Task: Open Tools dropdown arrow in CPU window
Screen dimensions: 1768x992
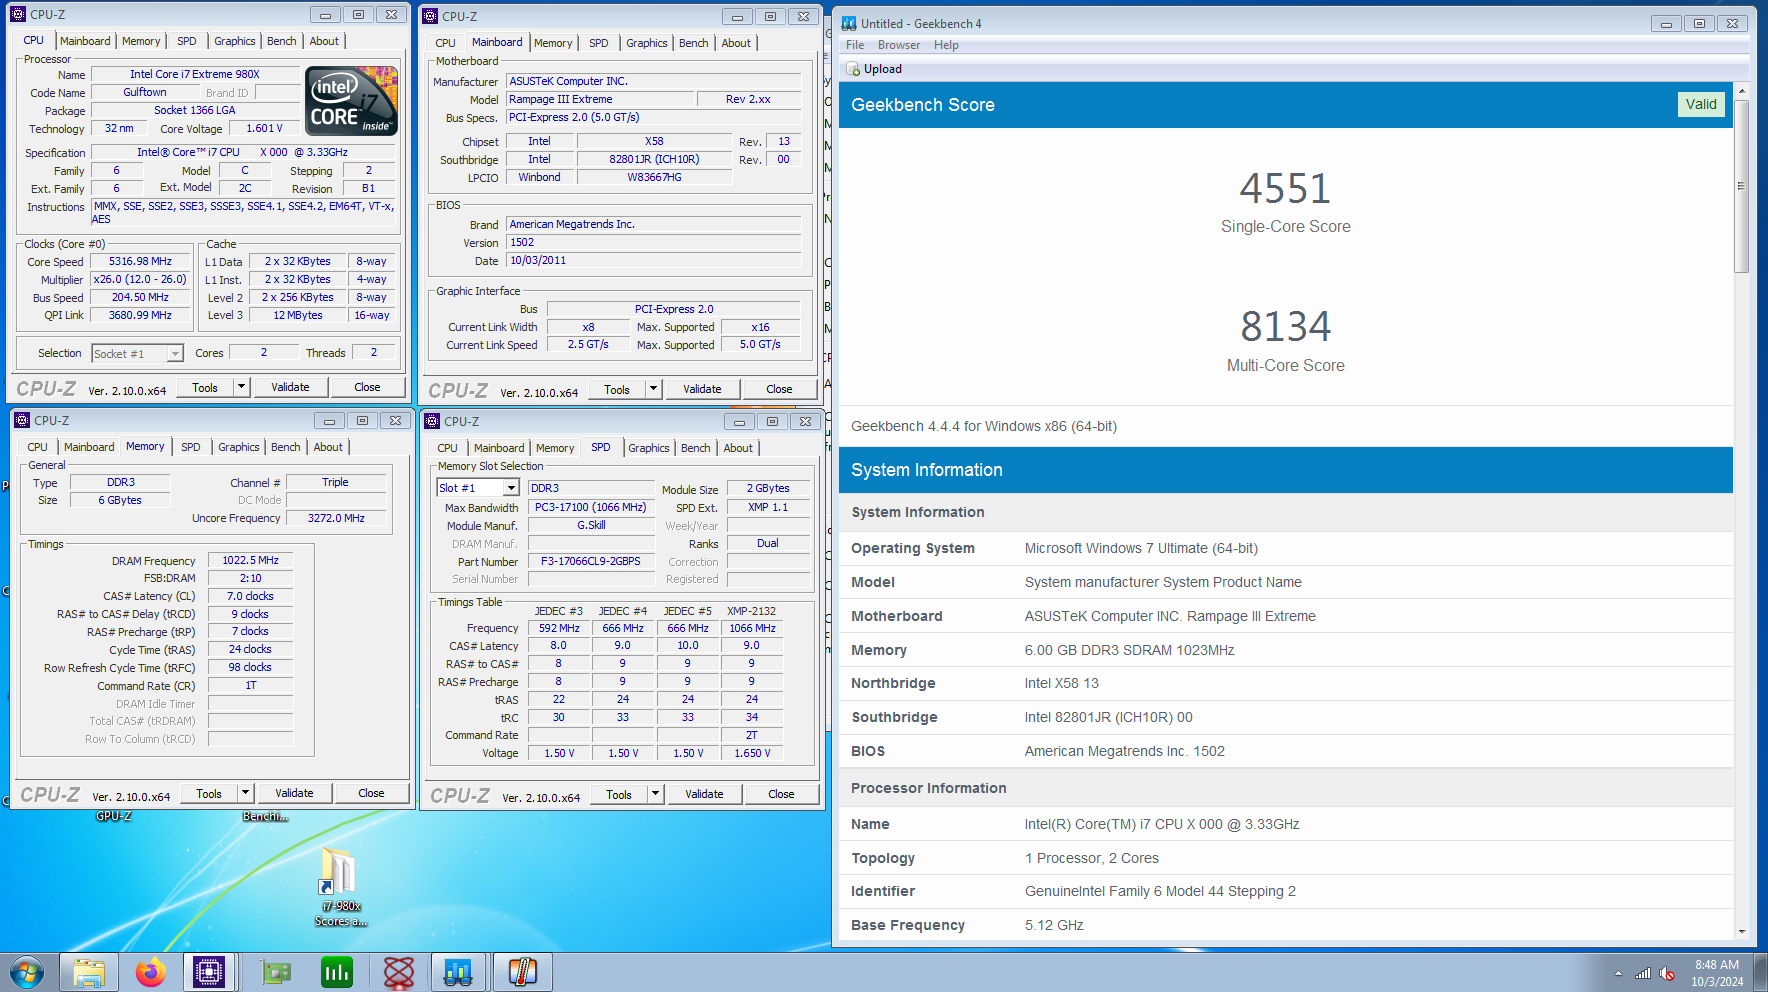Action: (x=241, y=387)
